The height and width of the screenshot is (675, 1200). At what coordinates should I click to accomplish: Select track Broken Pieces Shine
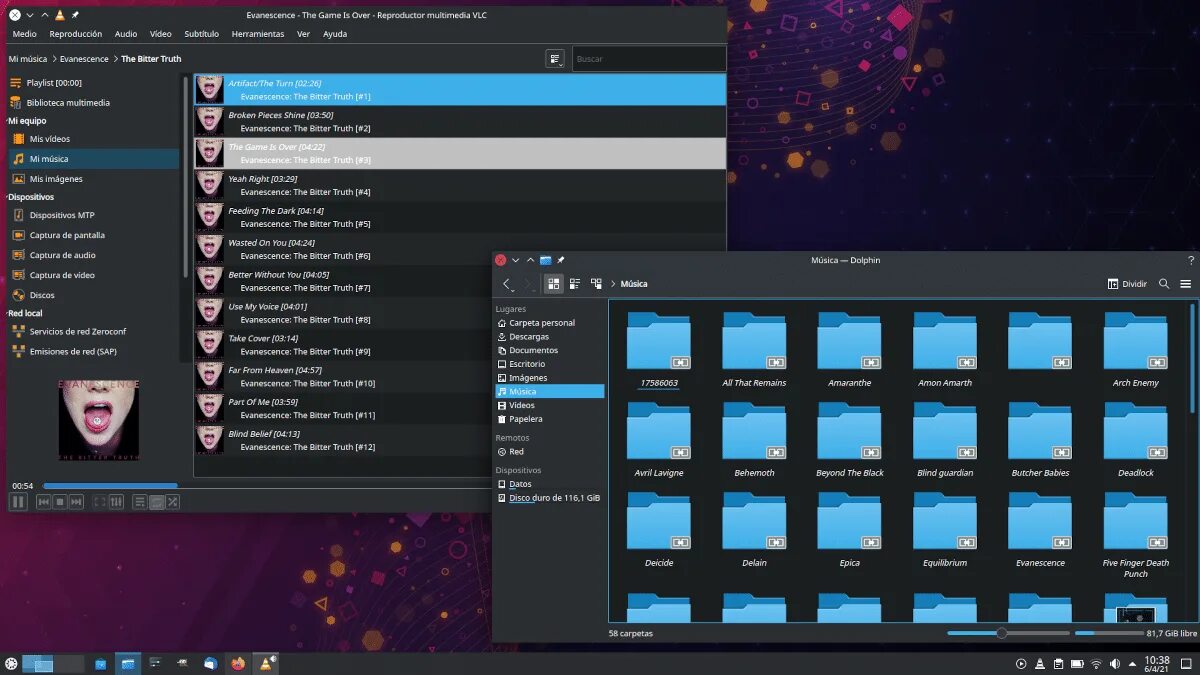point(460,121)
